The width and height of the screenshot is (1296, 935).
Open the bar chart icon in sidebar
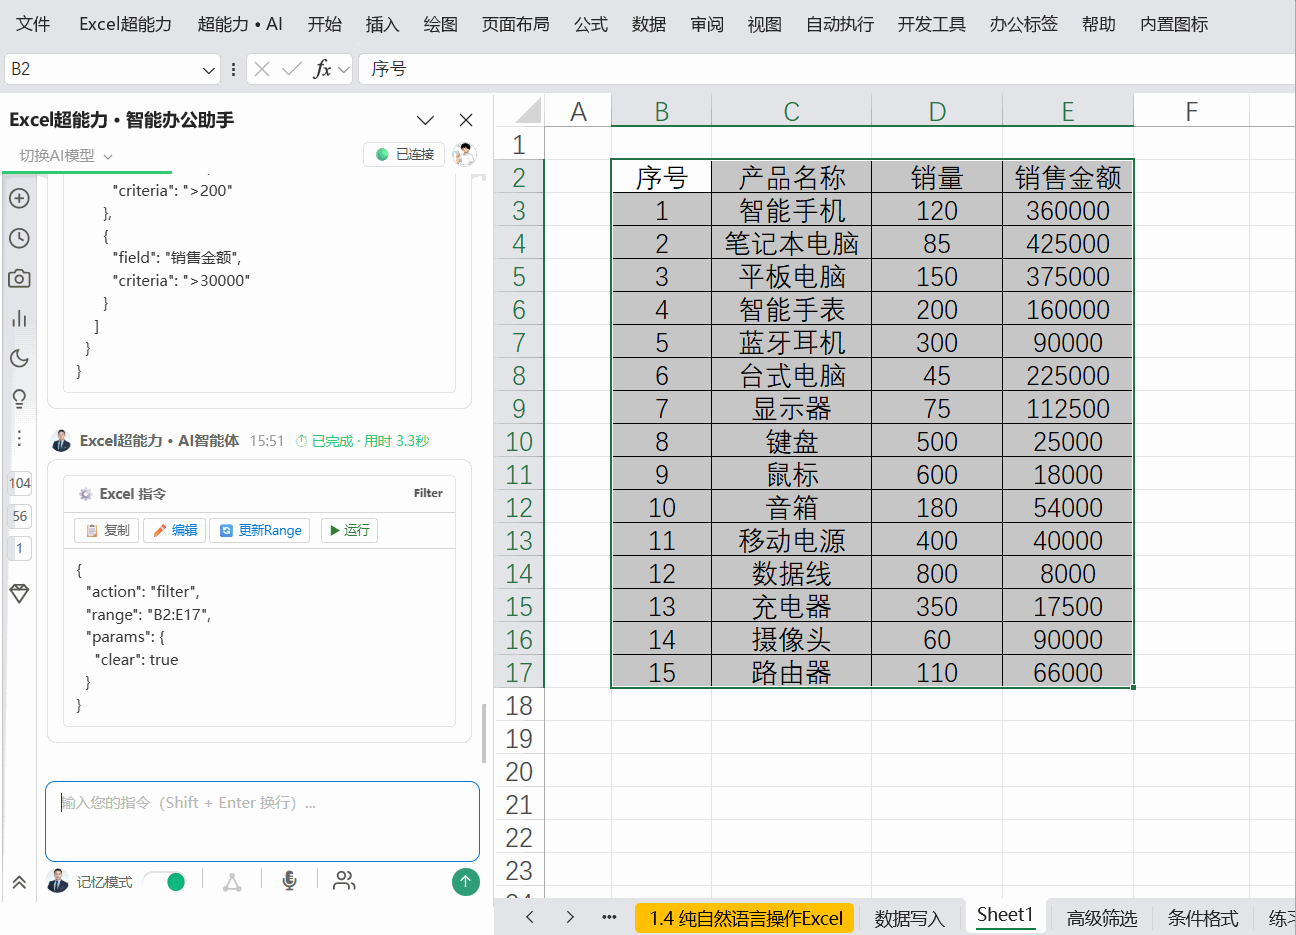pyautogui.click(x=19, y=319)
